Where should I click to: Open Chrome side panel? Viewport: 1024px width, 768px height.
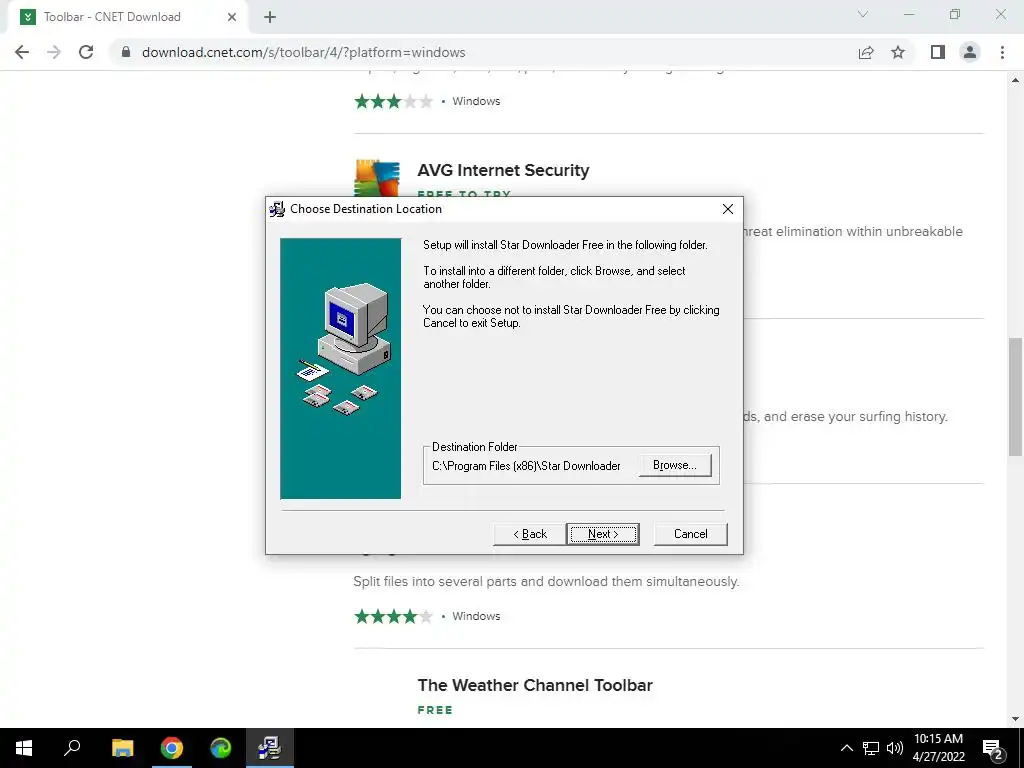(938, 52)
